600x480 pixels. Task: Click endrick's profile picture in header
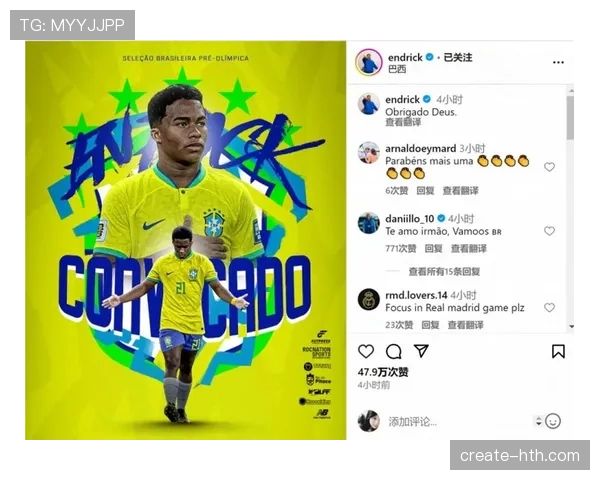(369, 62)
